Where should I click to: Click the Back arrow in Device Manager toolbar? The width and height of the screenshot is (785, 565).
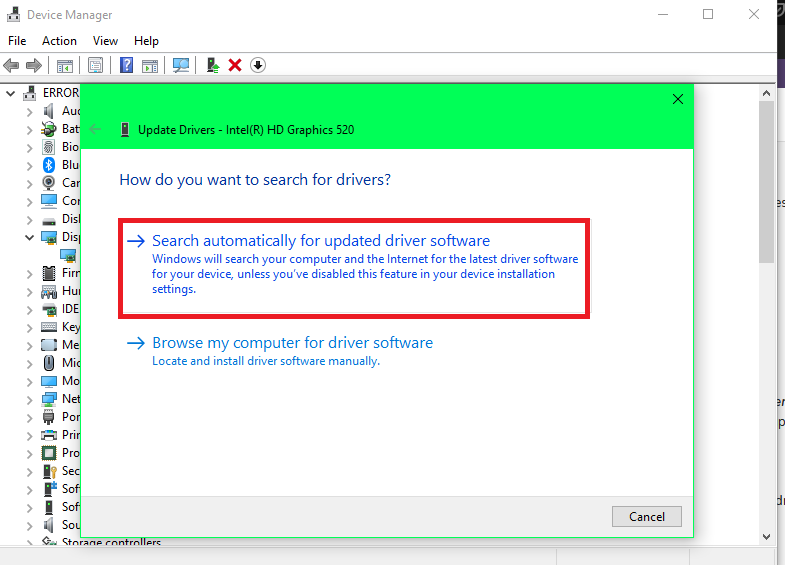(11, 65)
